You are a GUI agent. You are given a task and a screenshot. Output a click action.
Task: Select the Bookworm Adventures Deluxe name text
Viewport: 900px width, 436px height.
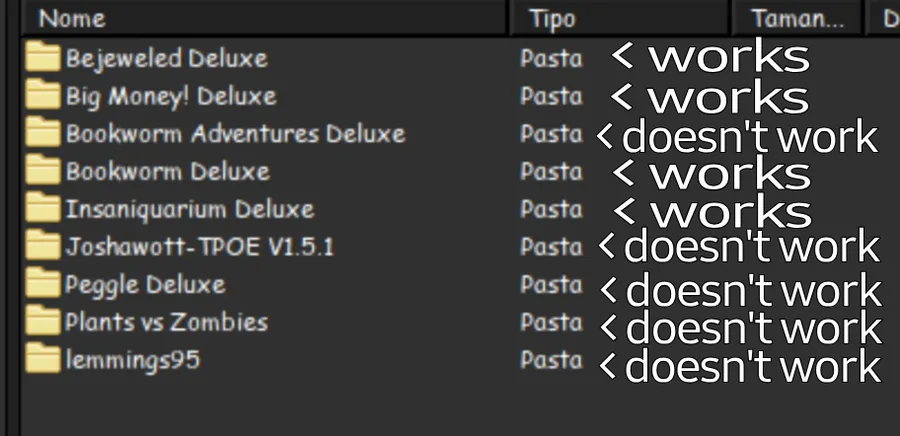point(235,133)
